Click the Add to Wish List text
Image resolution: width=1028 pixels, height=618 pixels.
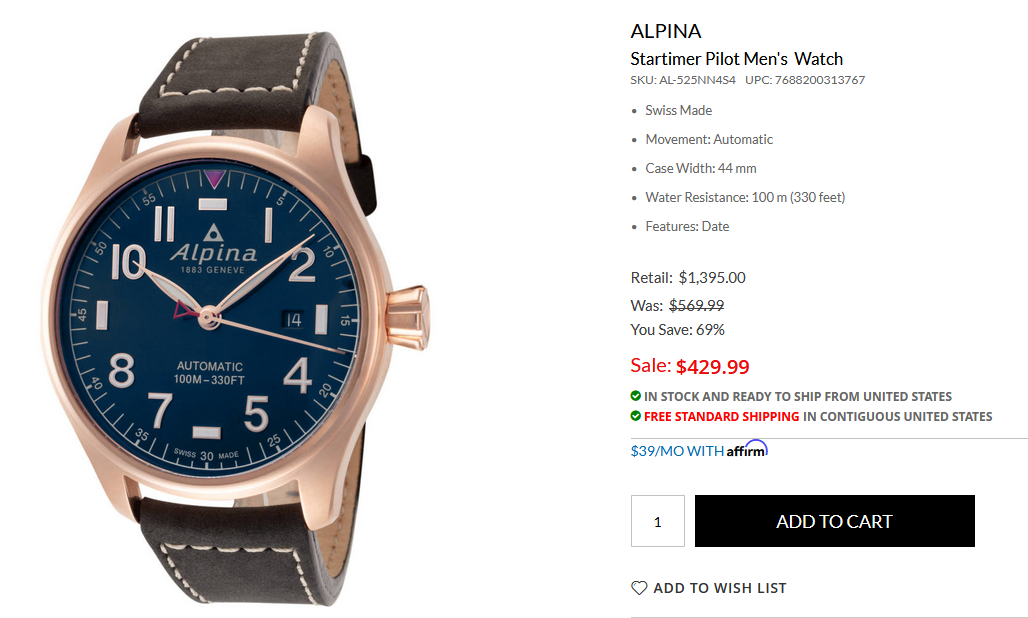(720, 588)
